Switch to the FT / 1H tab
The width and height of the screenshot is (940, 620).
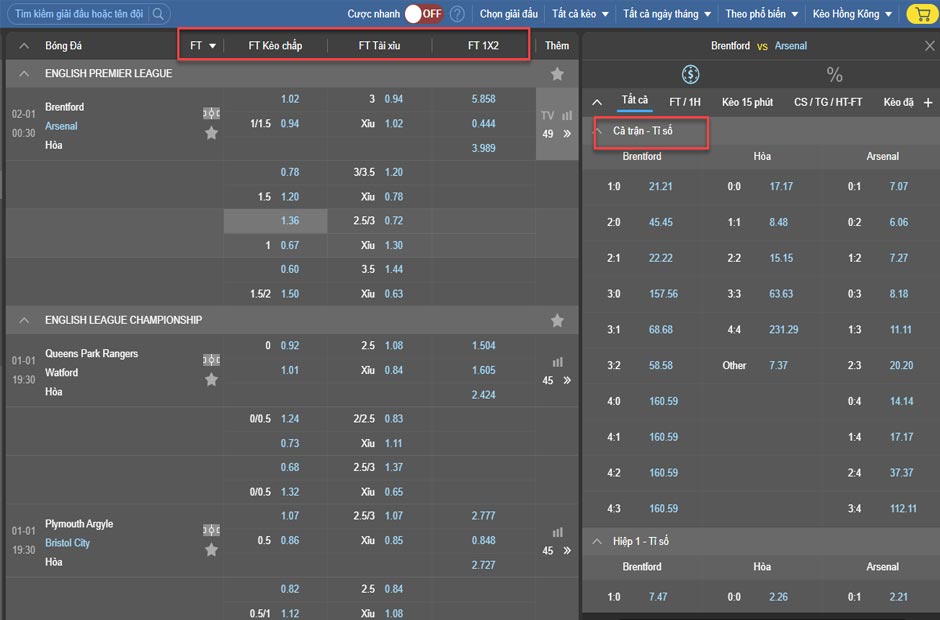(685, 102)
